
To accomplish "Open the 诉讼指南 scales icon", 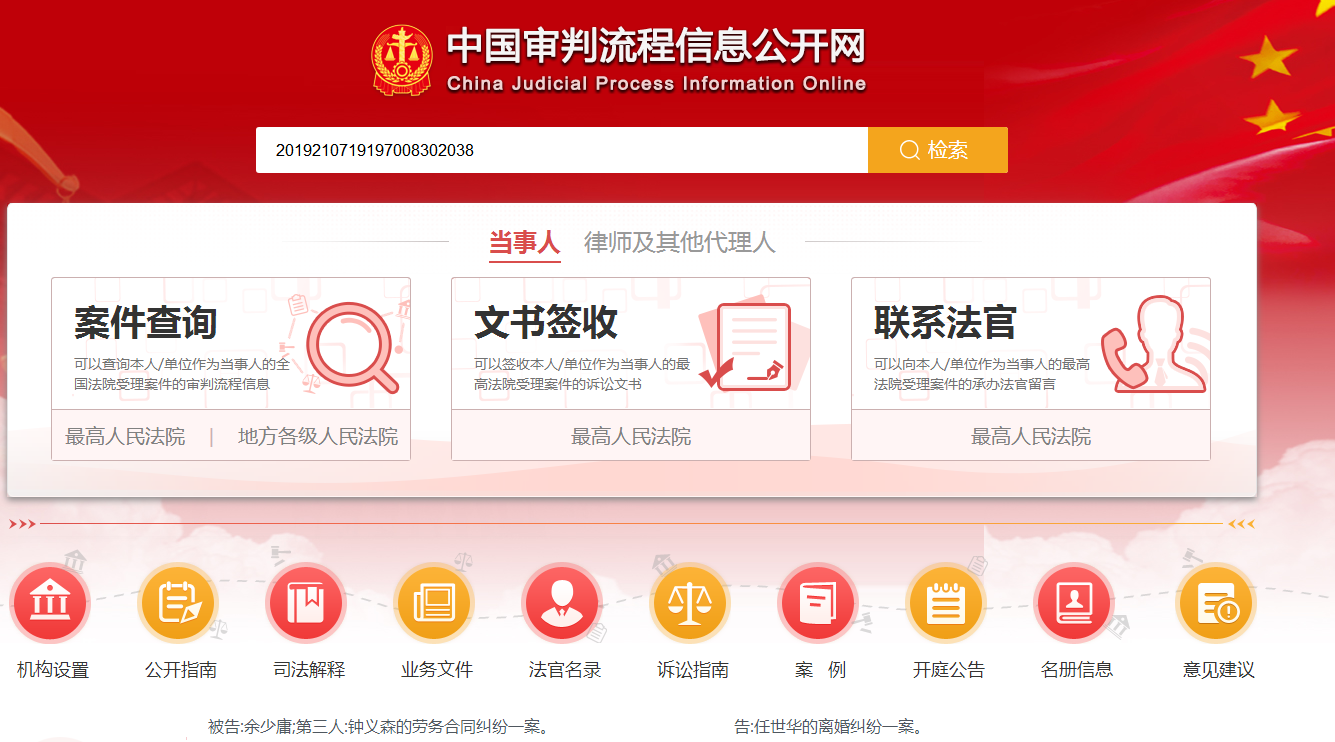I will [x=690, y=604].
